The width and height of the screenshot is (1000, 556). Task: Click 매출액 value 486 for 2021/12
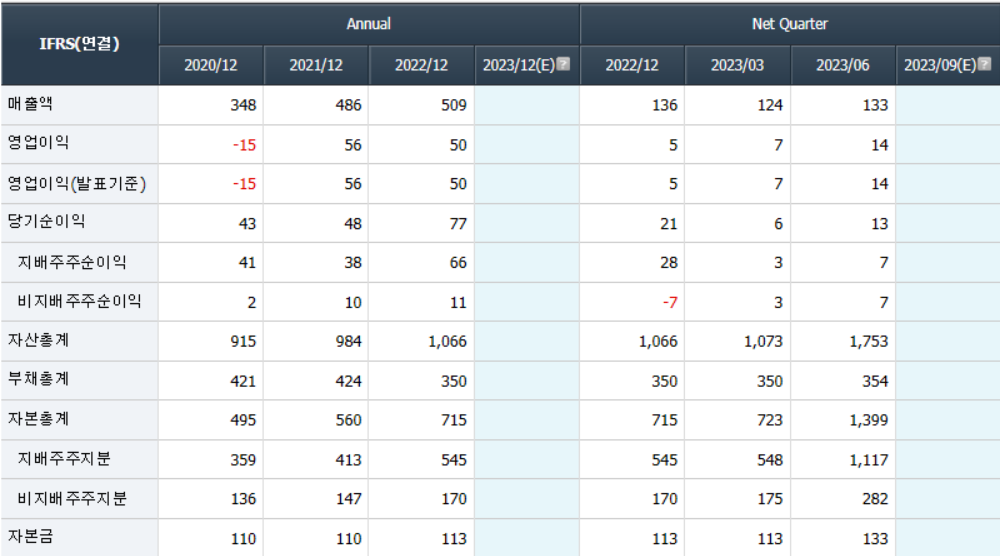pos(348,105)
